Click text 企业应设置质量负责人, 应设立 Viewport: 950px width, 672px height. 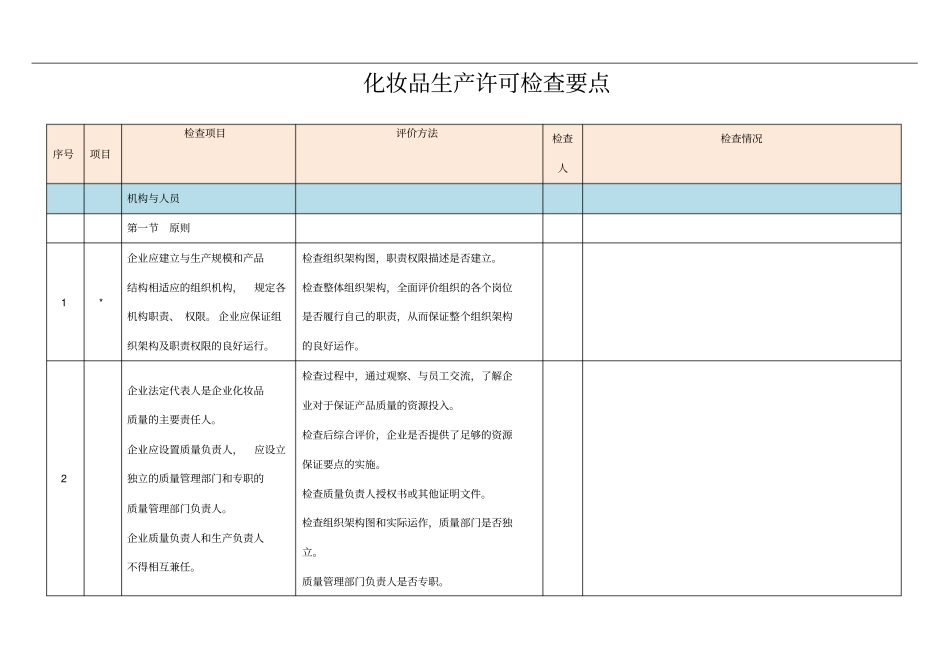pos(207,450)
